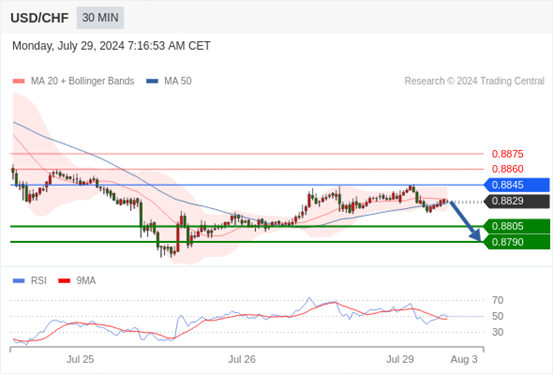Image resolution: width=553 pixels, height=375 pixels.
Task: Select the green 0.8805 support tag
Action: pos(517,226)
